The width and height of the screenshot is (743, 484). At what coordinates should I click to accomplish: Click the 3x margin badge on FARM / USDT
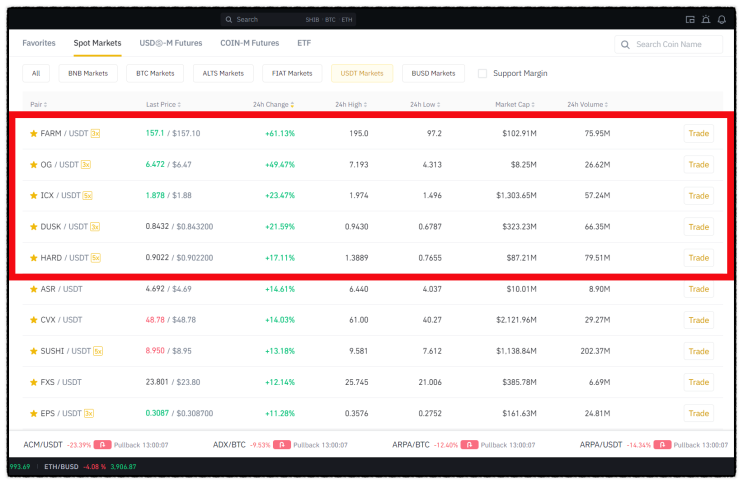pos(95,134)
